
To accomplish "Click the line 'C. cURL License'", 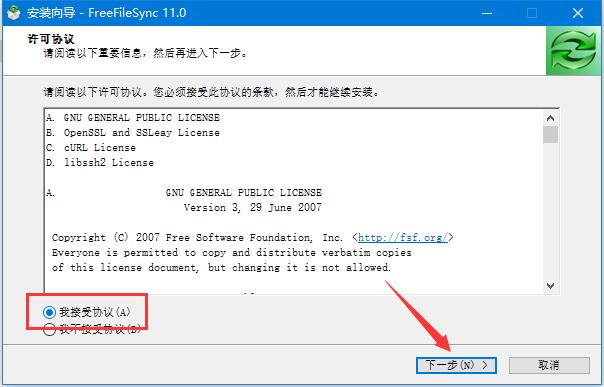I will 91,148.
